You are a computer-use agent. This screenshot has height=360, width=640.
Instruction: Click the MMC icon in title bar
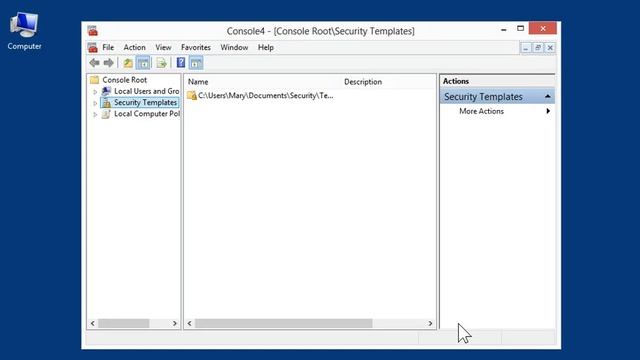click(x=93, y=31)
